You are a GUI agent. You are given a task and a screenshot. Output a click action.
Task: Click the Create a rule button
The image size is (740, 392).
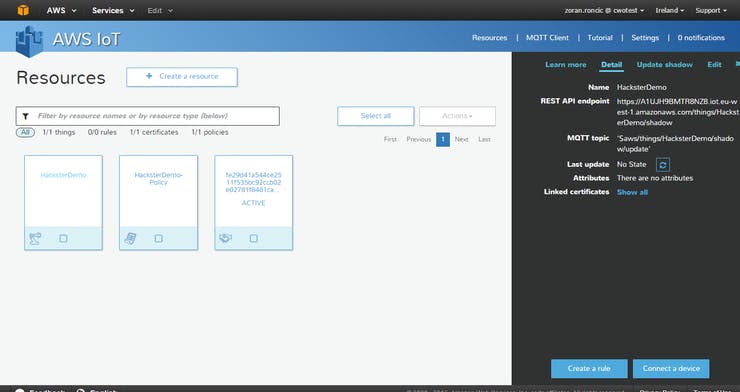point(589,368)
